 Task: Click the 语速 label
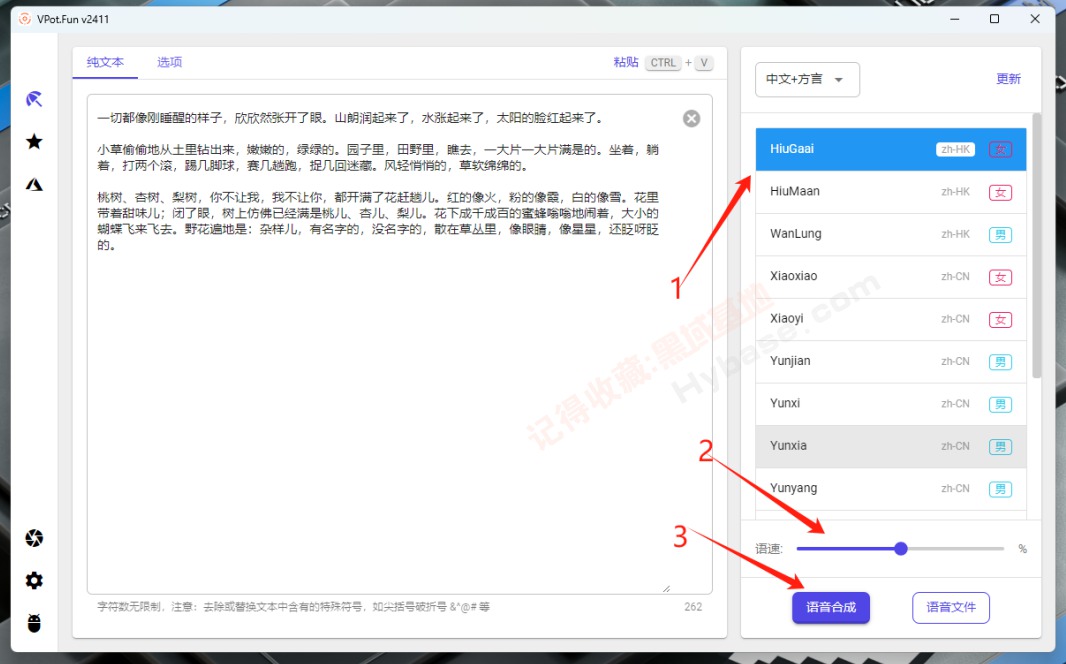point(769,548)
